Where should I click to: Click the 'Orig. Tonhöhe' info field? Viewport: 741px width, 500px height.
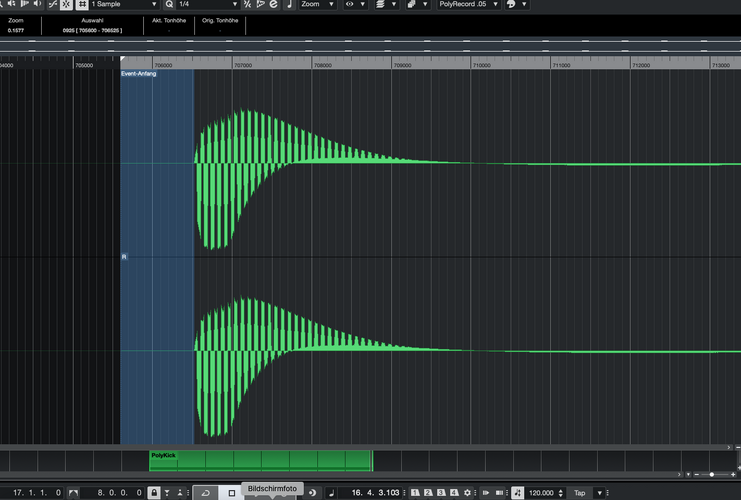tap(220, 25)
